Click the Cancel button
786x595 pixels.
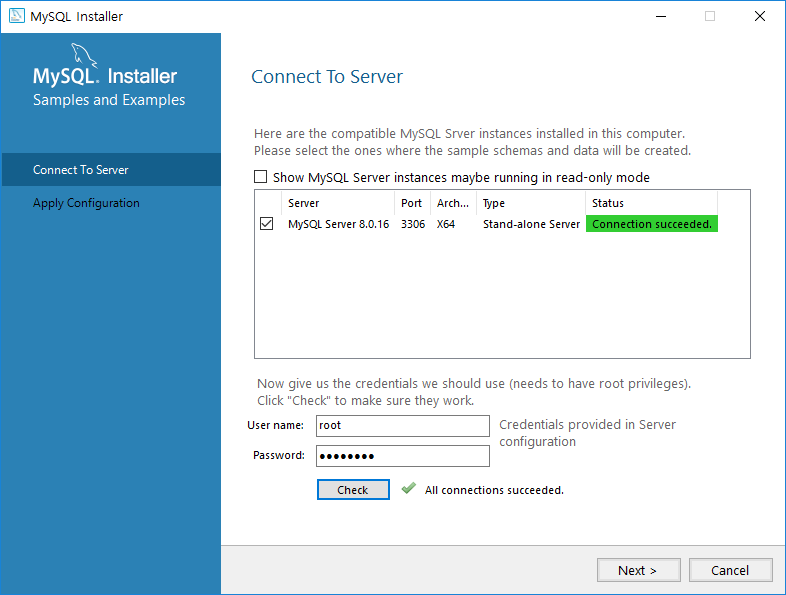(730, 570)
